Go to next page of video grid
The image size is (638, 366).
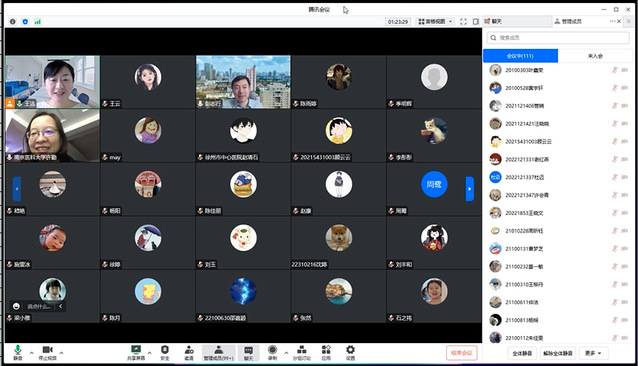[x=470, y=189]
